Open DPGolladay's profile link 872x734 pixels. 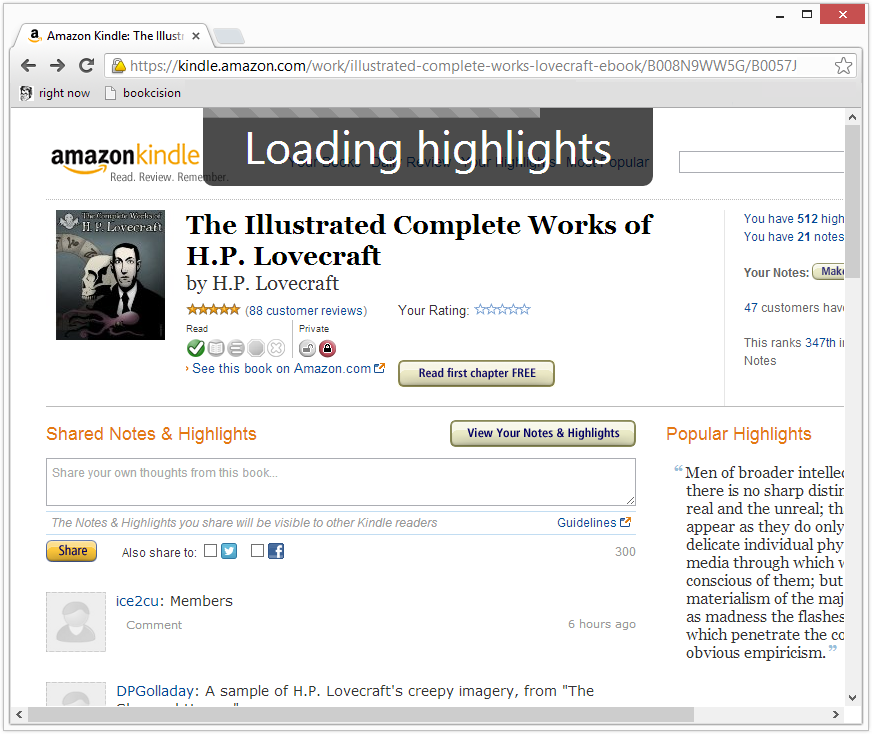click(155, 691)
